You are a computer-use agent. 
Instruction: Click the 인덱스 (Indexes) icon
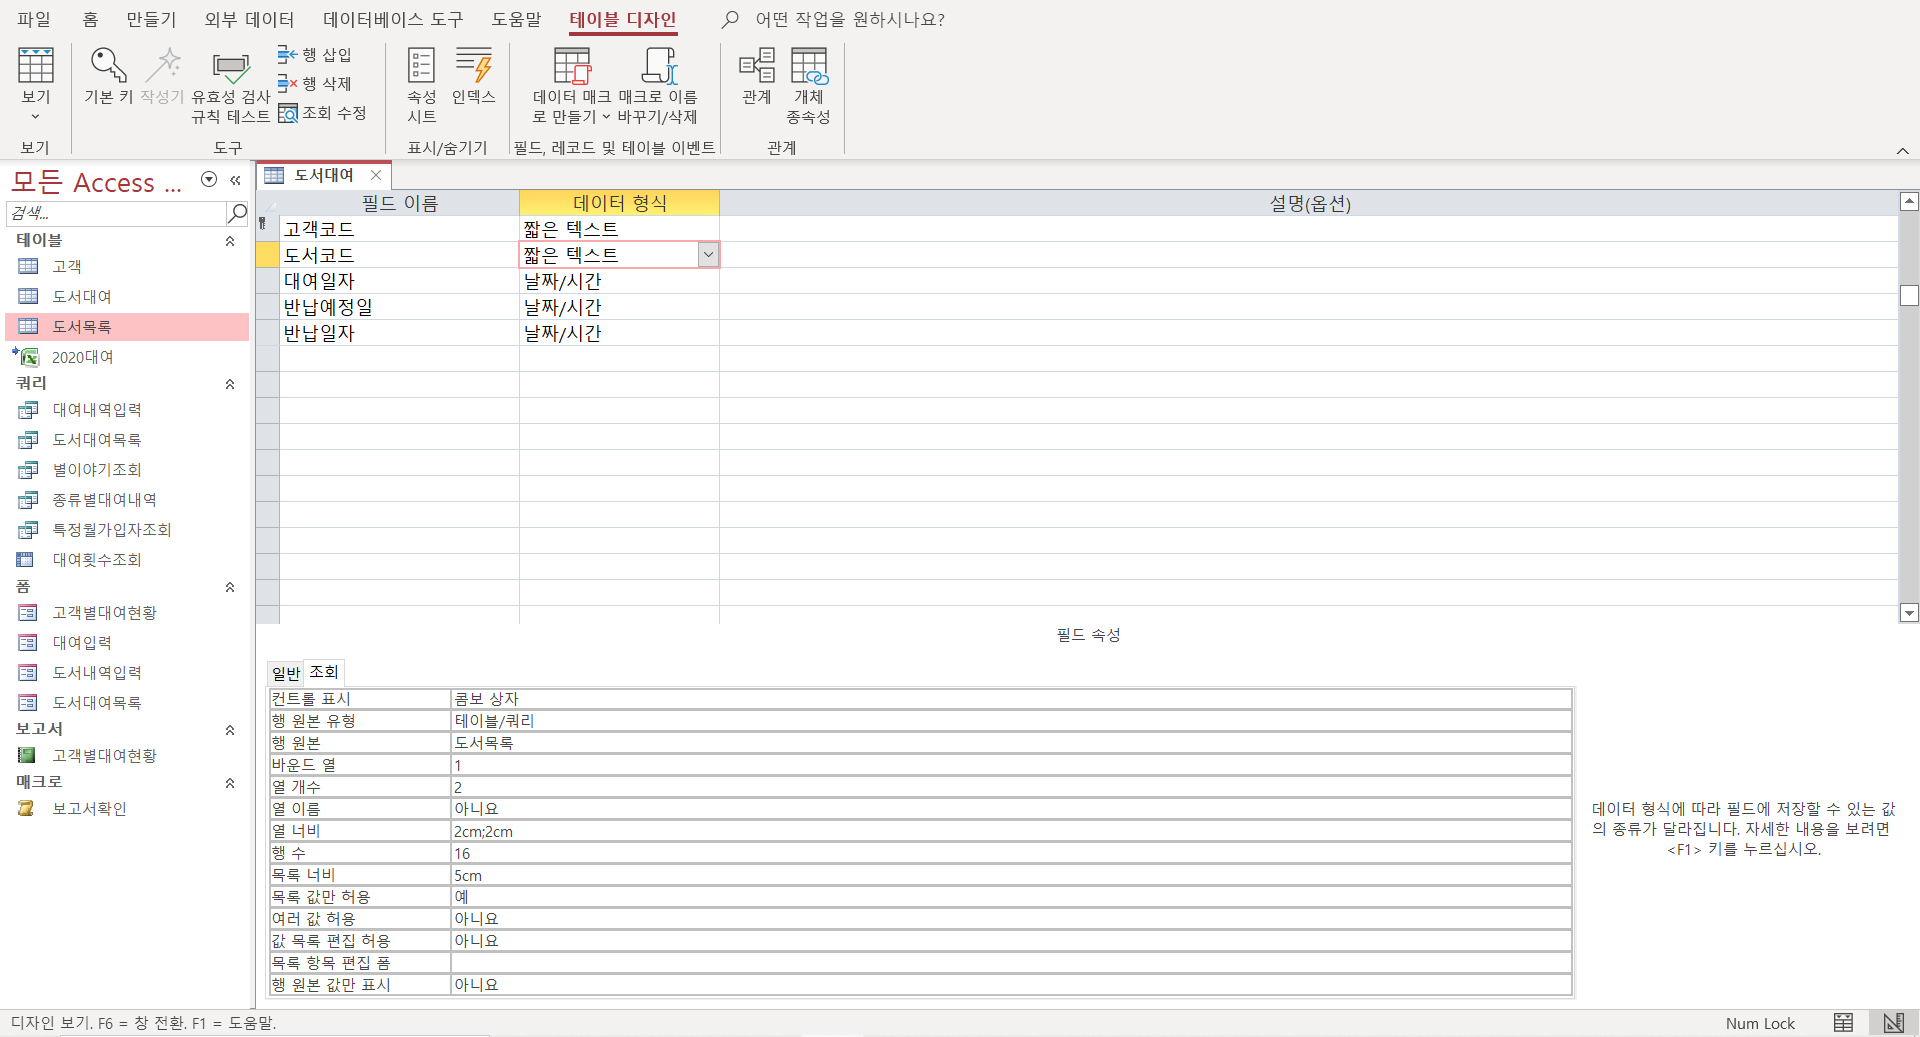pyautogui.click(x=473, y=66)
